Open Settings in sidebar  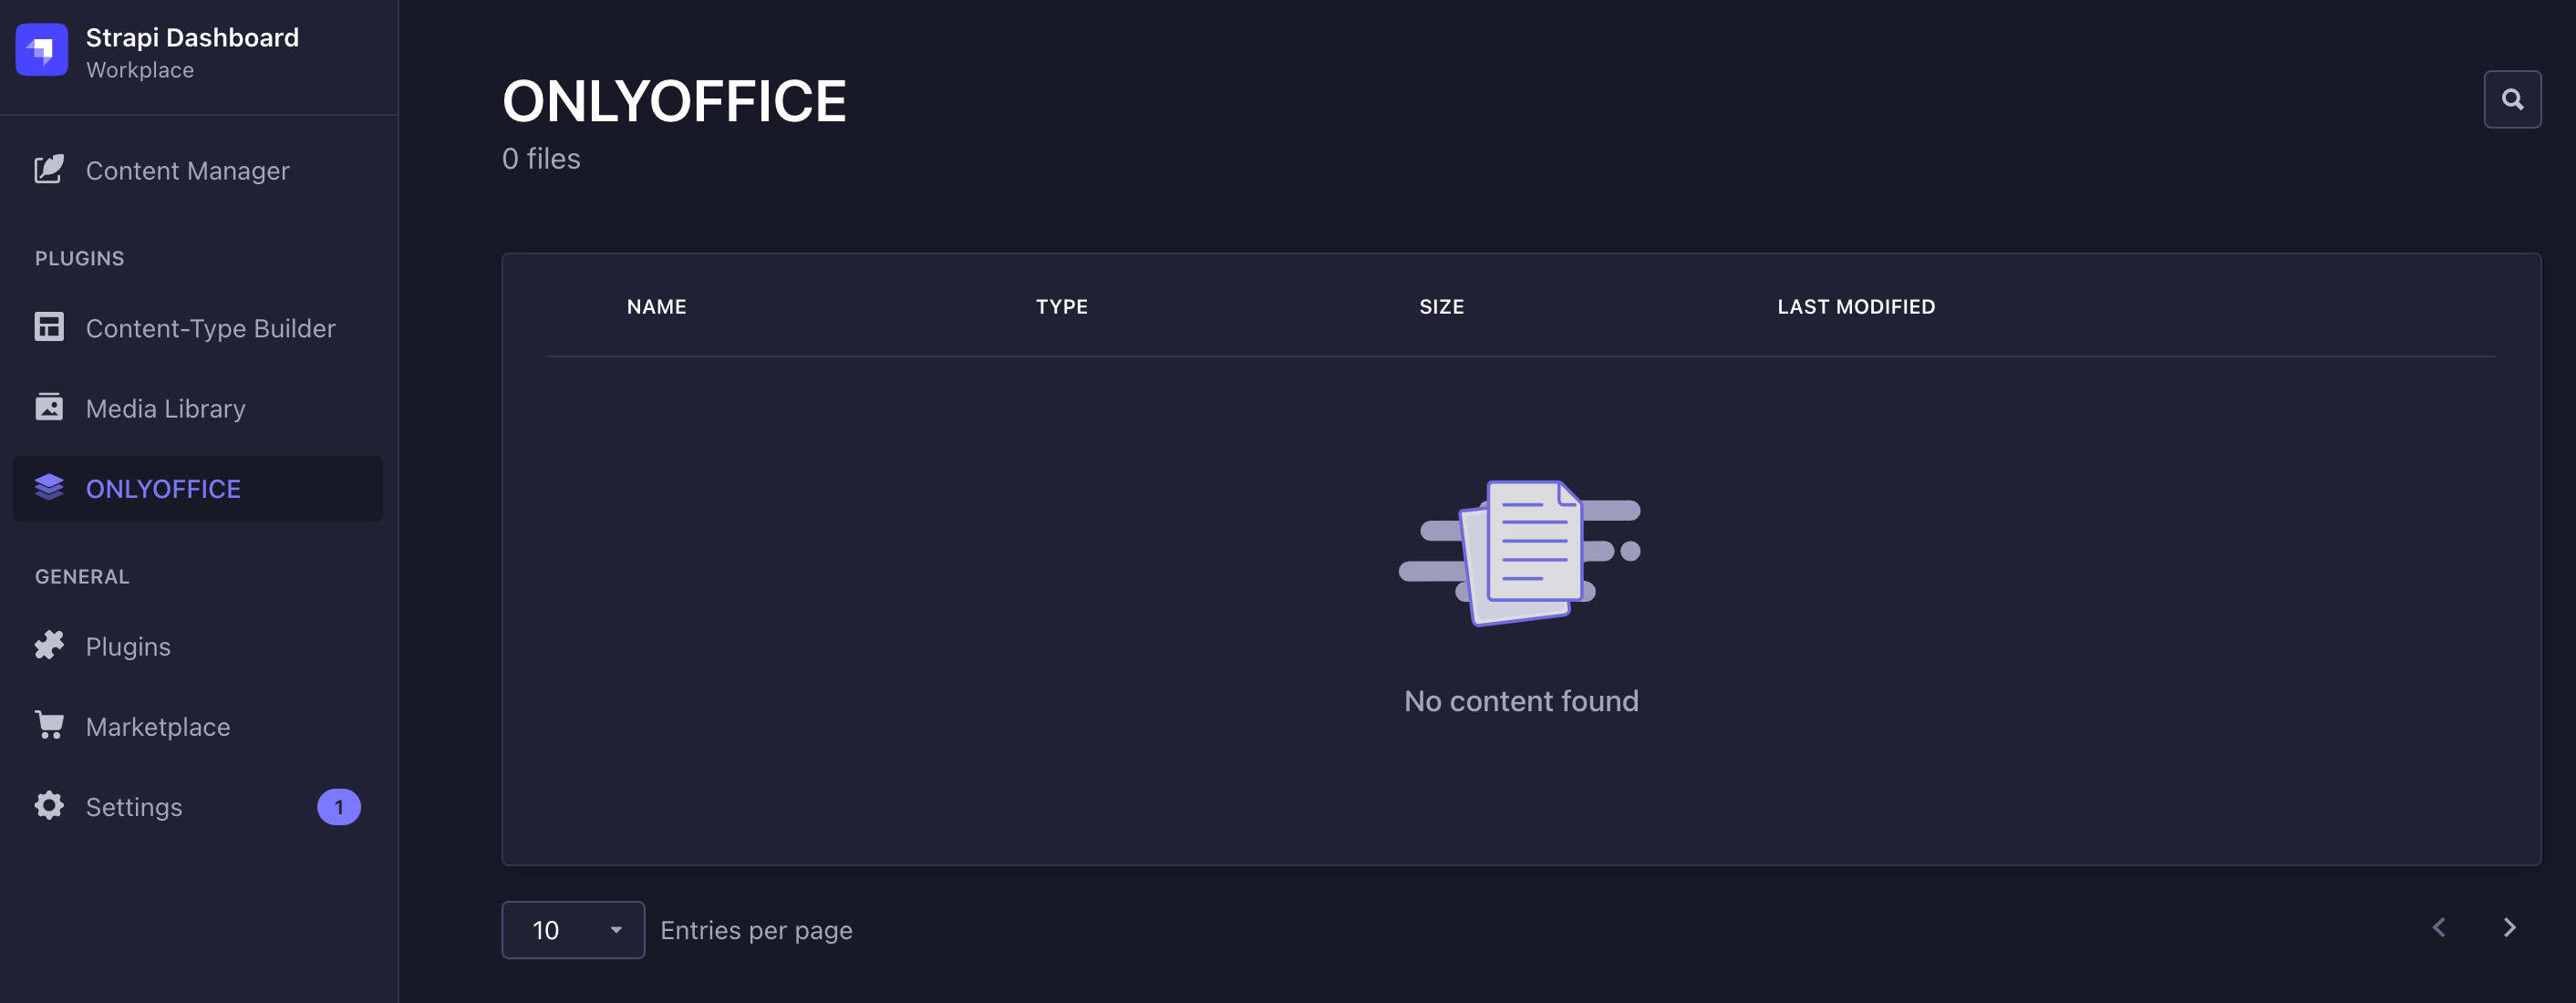tap(198, 806)
